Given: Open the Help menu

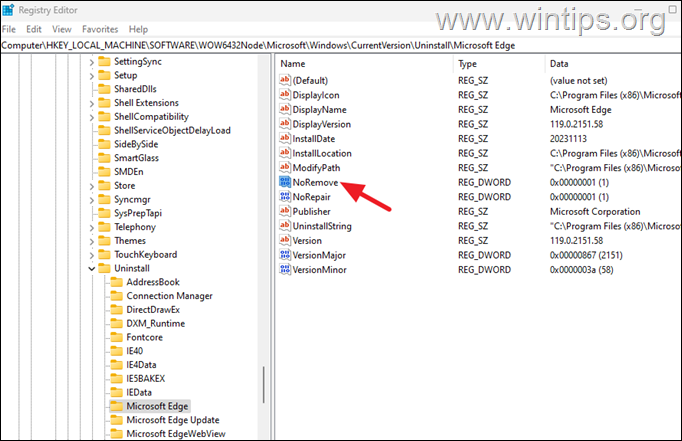Looking at the screenshot, I should pyautogui.click(x=138, y=29).
